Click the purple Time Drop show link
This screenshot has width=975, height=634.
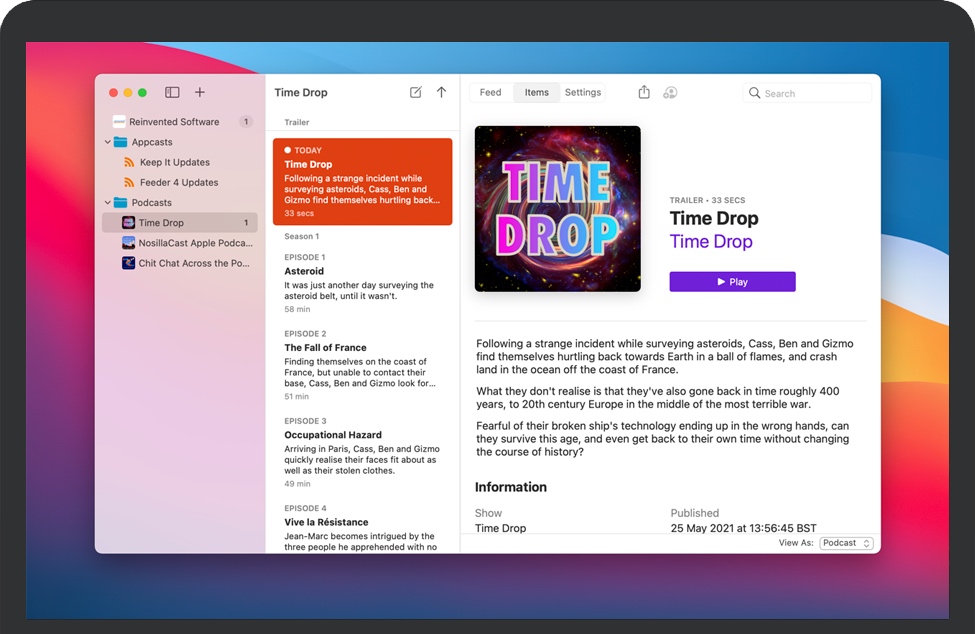[711, 241]
